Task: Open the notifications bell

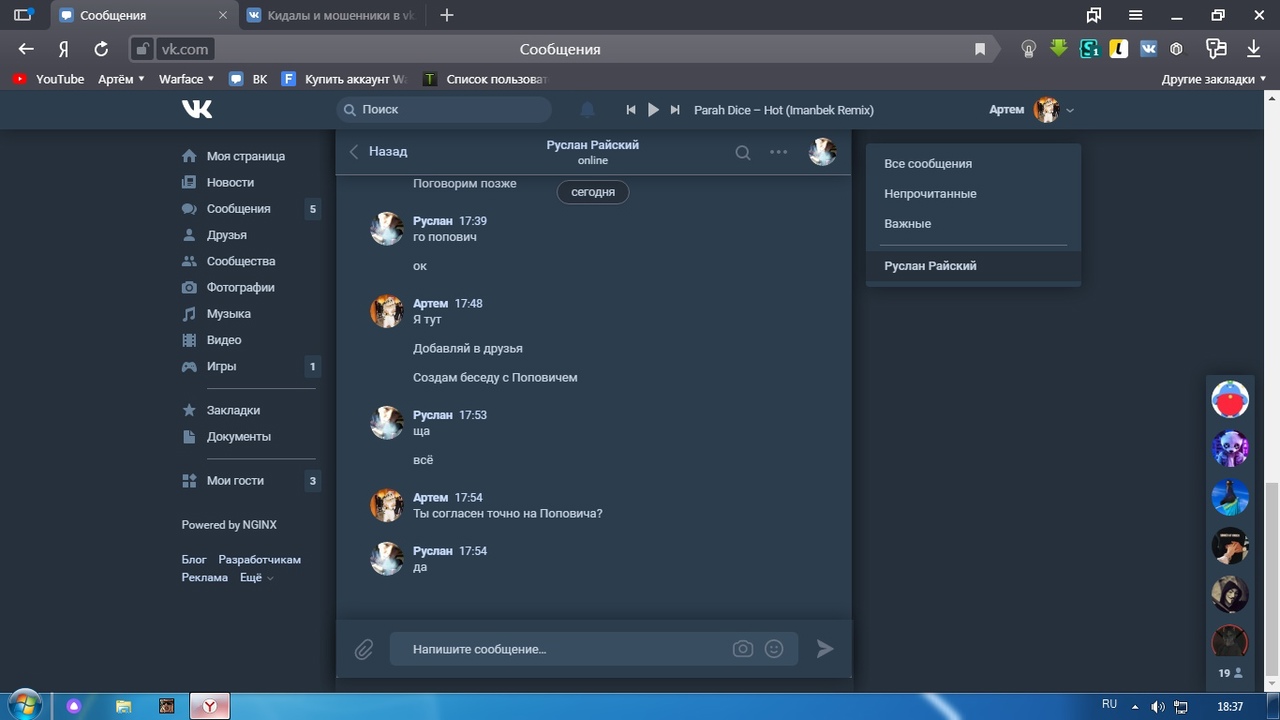Action: tap(588, 110)
